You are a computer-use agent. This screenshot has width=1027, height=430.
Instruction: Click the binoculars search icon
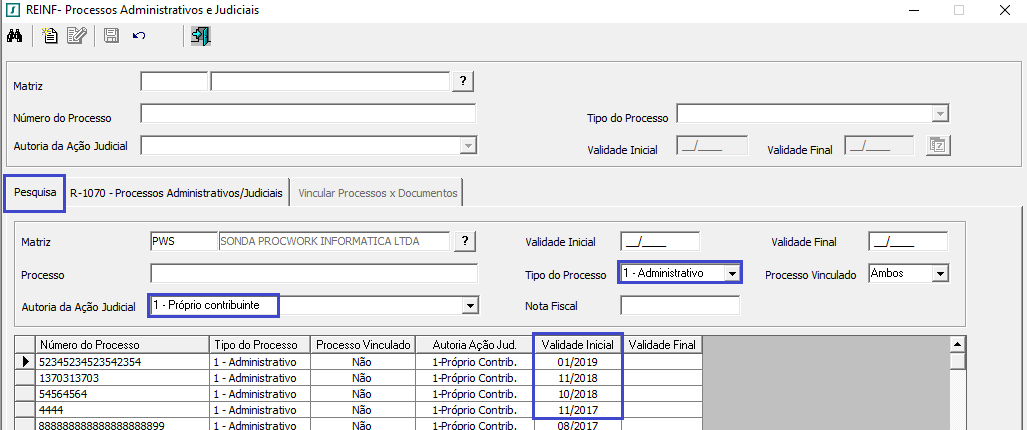pyautogui.click(x=15, y=36)
